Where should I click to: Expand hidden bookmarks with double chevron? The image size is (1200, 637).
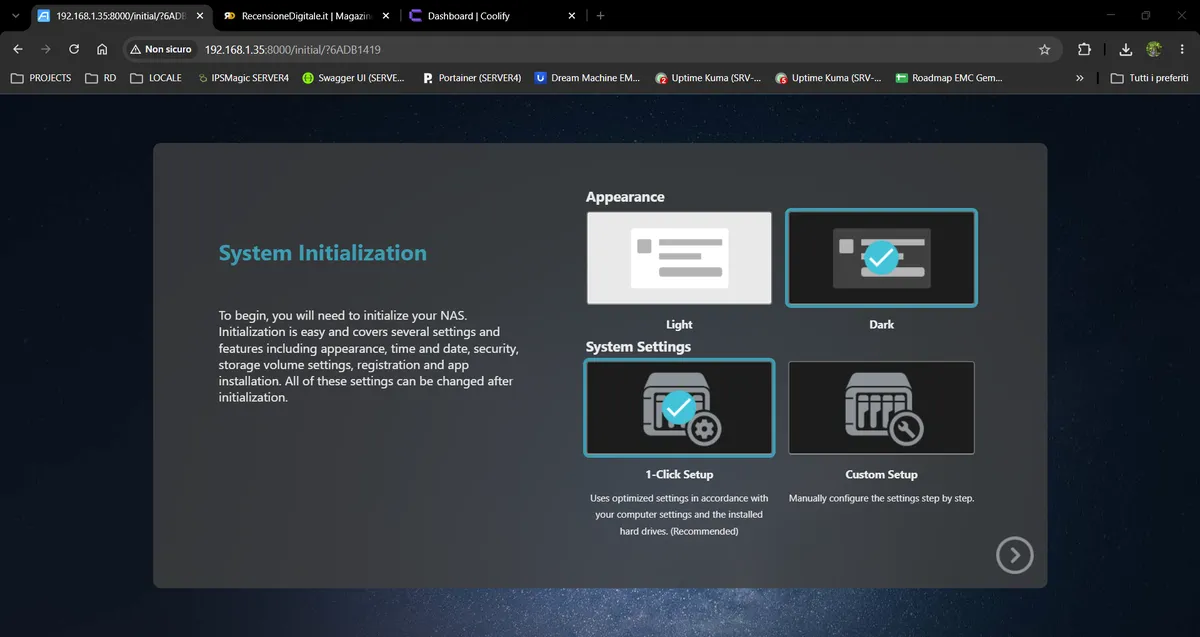coord(1080,77)
